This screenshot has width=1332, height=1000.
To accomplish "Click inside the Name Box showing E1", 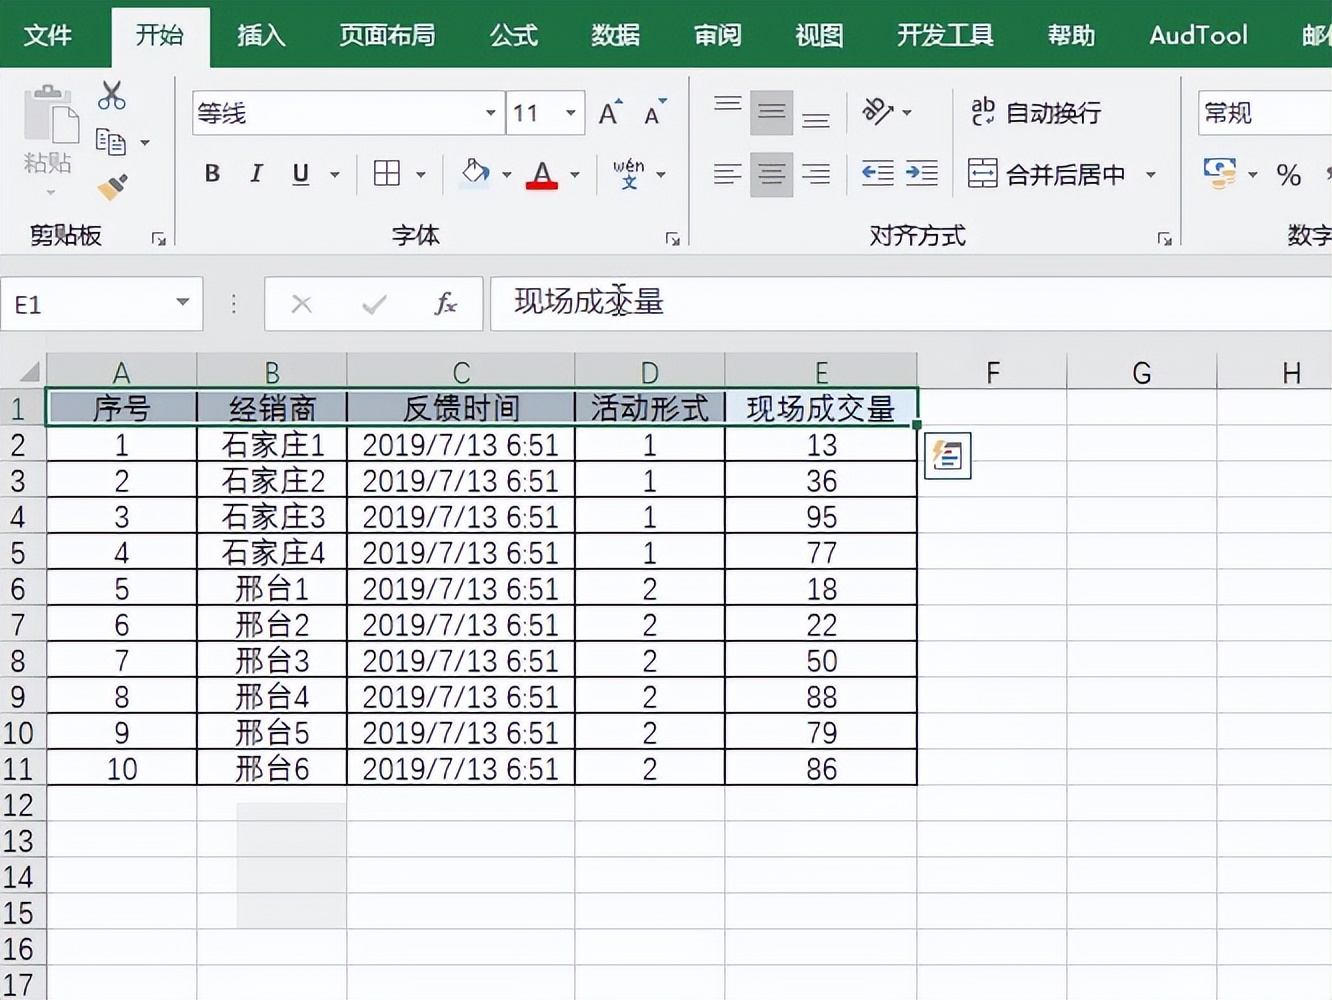I will tap(85, 304).
